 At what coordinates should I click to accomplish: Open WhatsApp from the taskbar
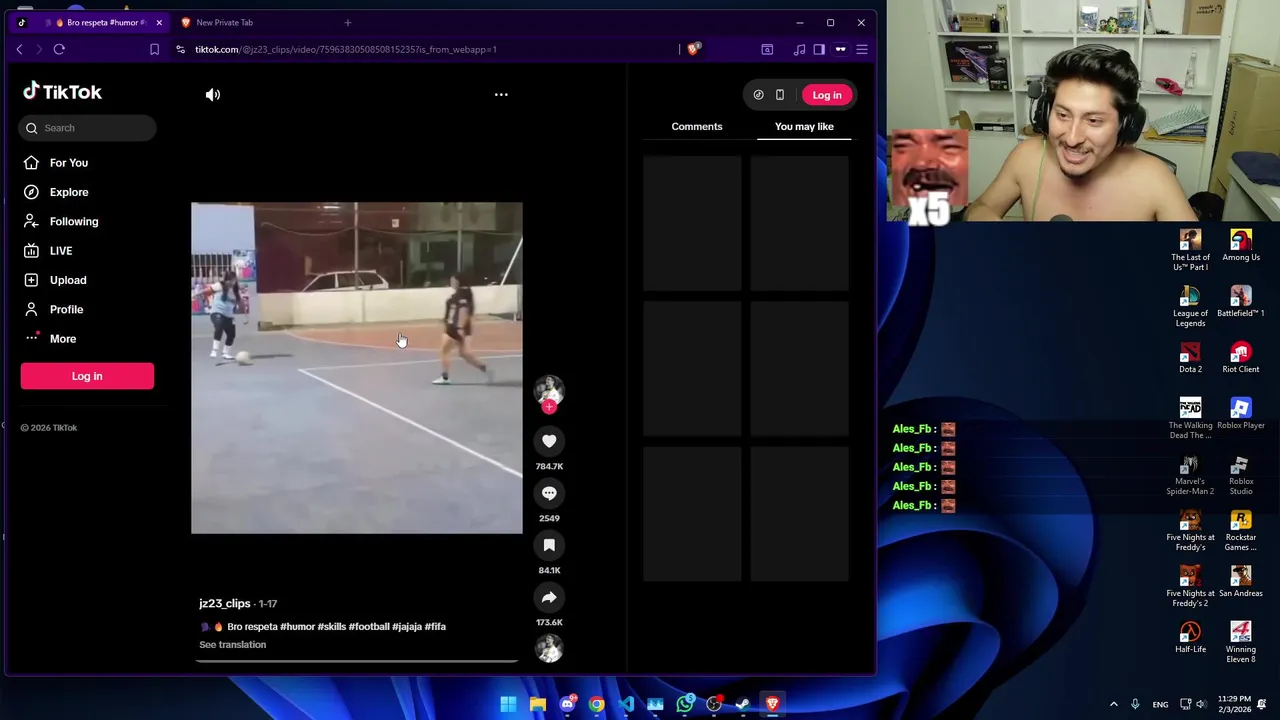point(685,704)
